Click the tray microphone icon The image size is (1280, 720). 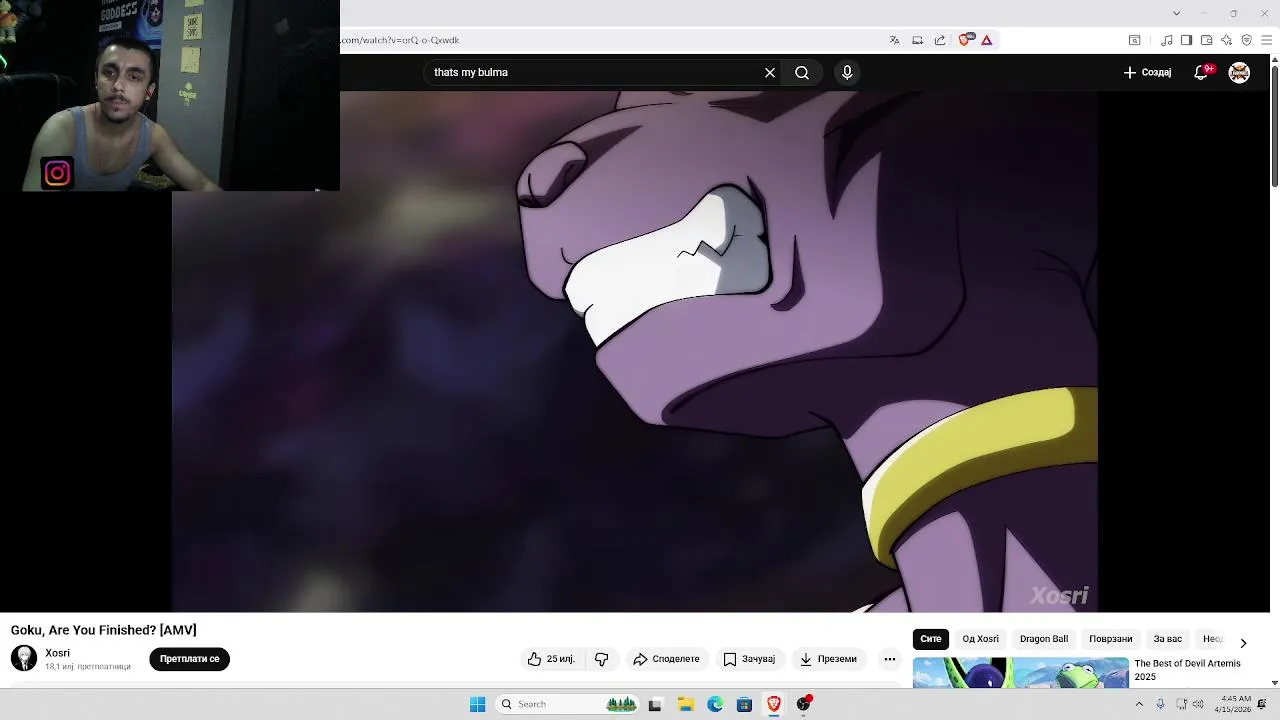[1160, 704]
